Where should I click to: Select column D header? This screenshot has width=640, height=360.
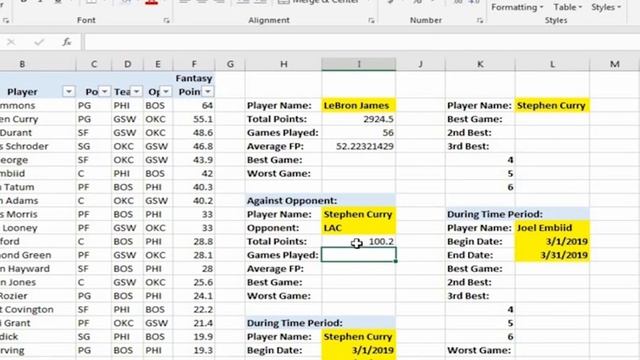click(127, 64)
